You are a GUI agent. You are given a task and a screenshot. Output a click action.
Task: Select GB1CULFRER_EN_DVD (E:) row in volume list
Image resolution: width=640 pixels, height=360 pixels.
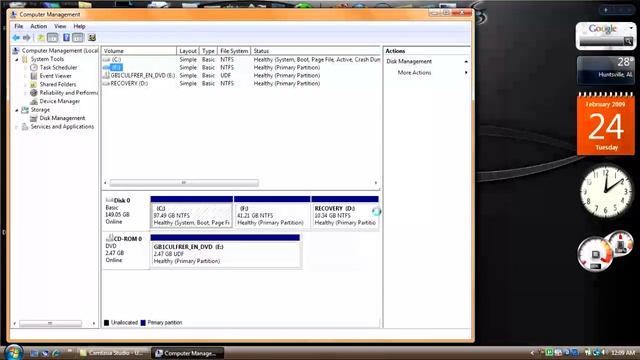241,76
